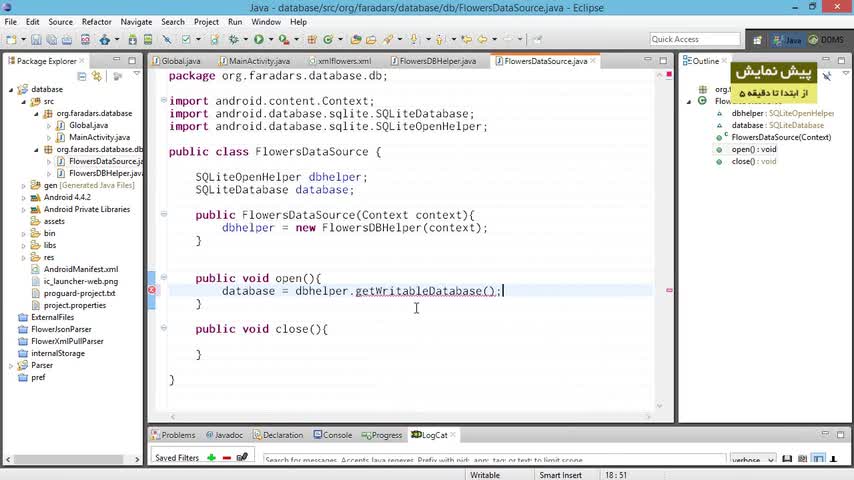Open the Declaration view tab
854x480 pixels.
pos(278,435)
